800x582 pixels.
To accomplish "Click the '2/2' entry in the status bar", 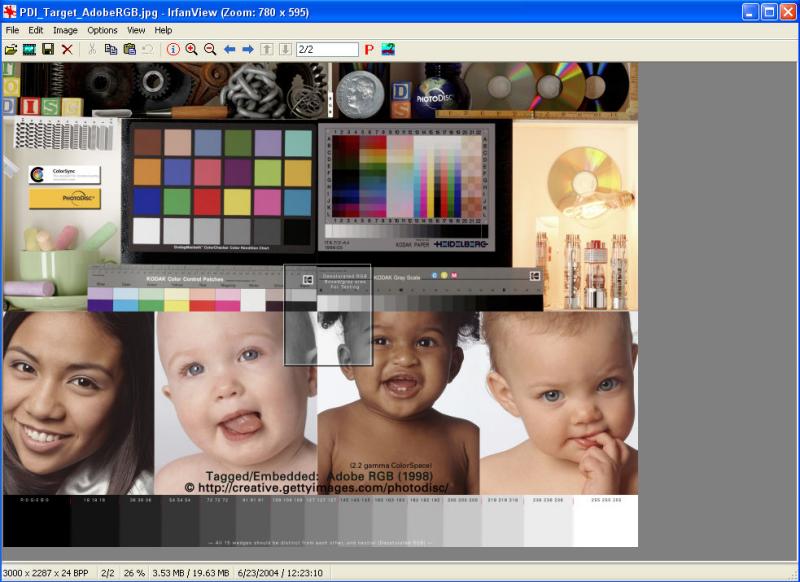I will (108, 573).
